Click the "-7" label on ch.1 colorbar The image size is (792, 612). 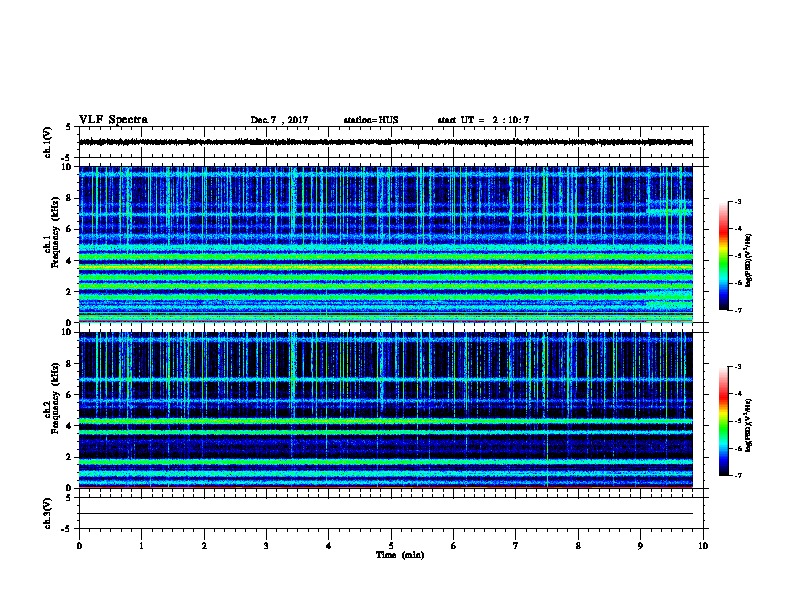pos(737,310)
